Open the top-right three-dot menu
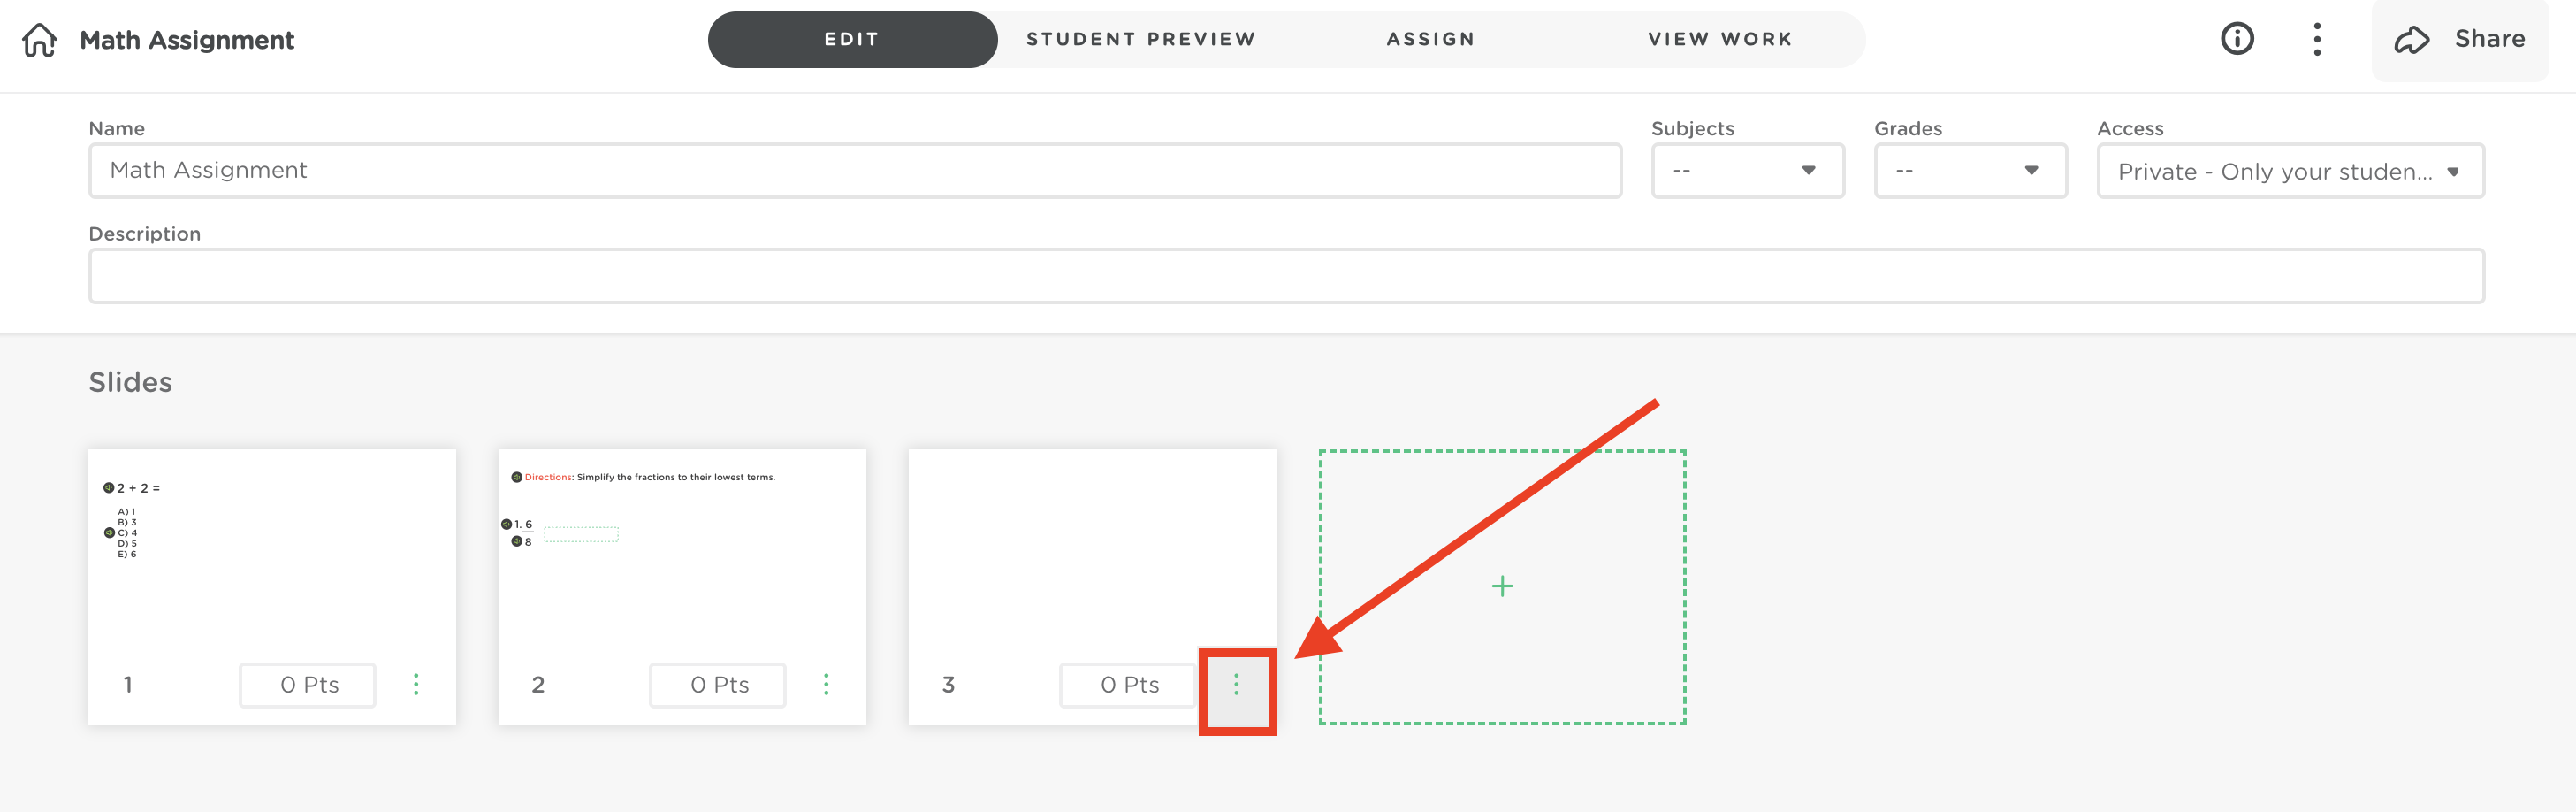The image size is (2576, 812). (x=2316, y=40)
